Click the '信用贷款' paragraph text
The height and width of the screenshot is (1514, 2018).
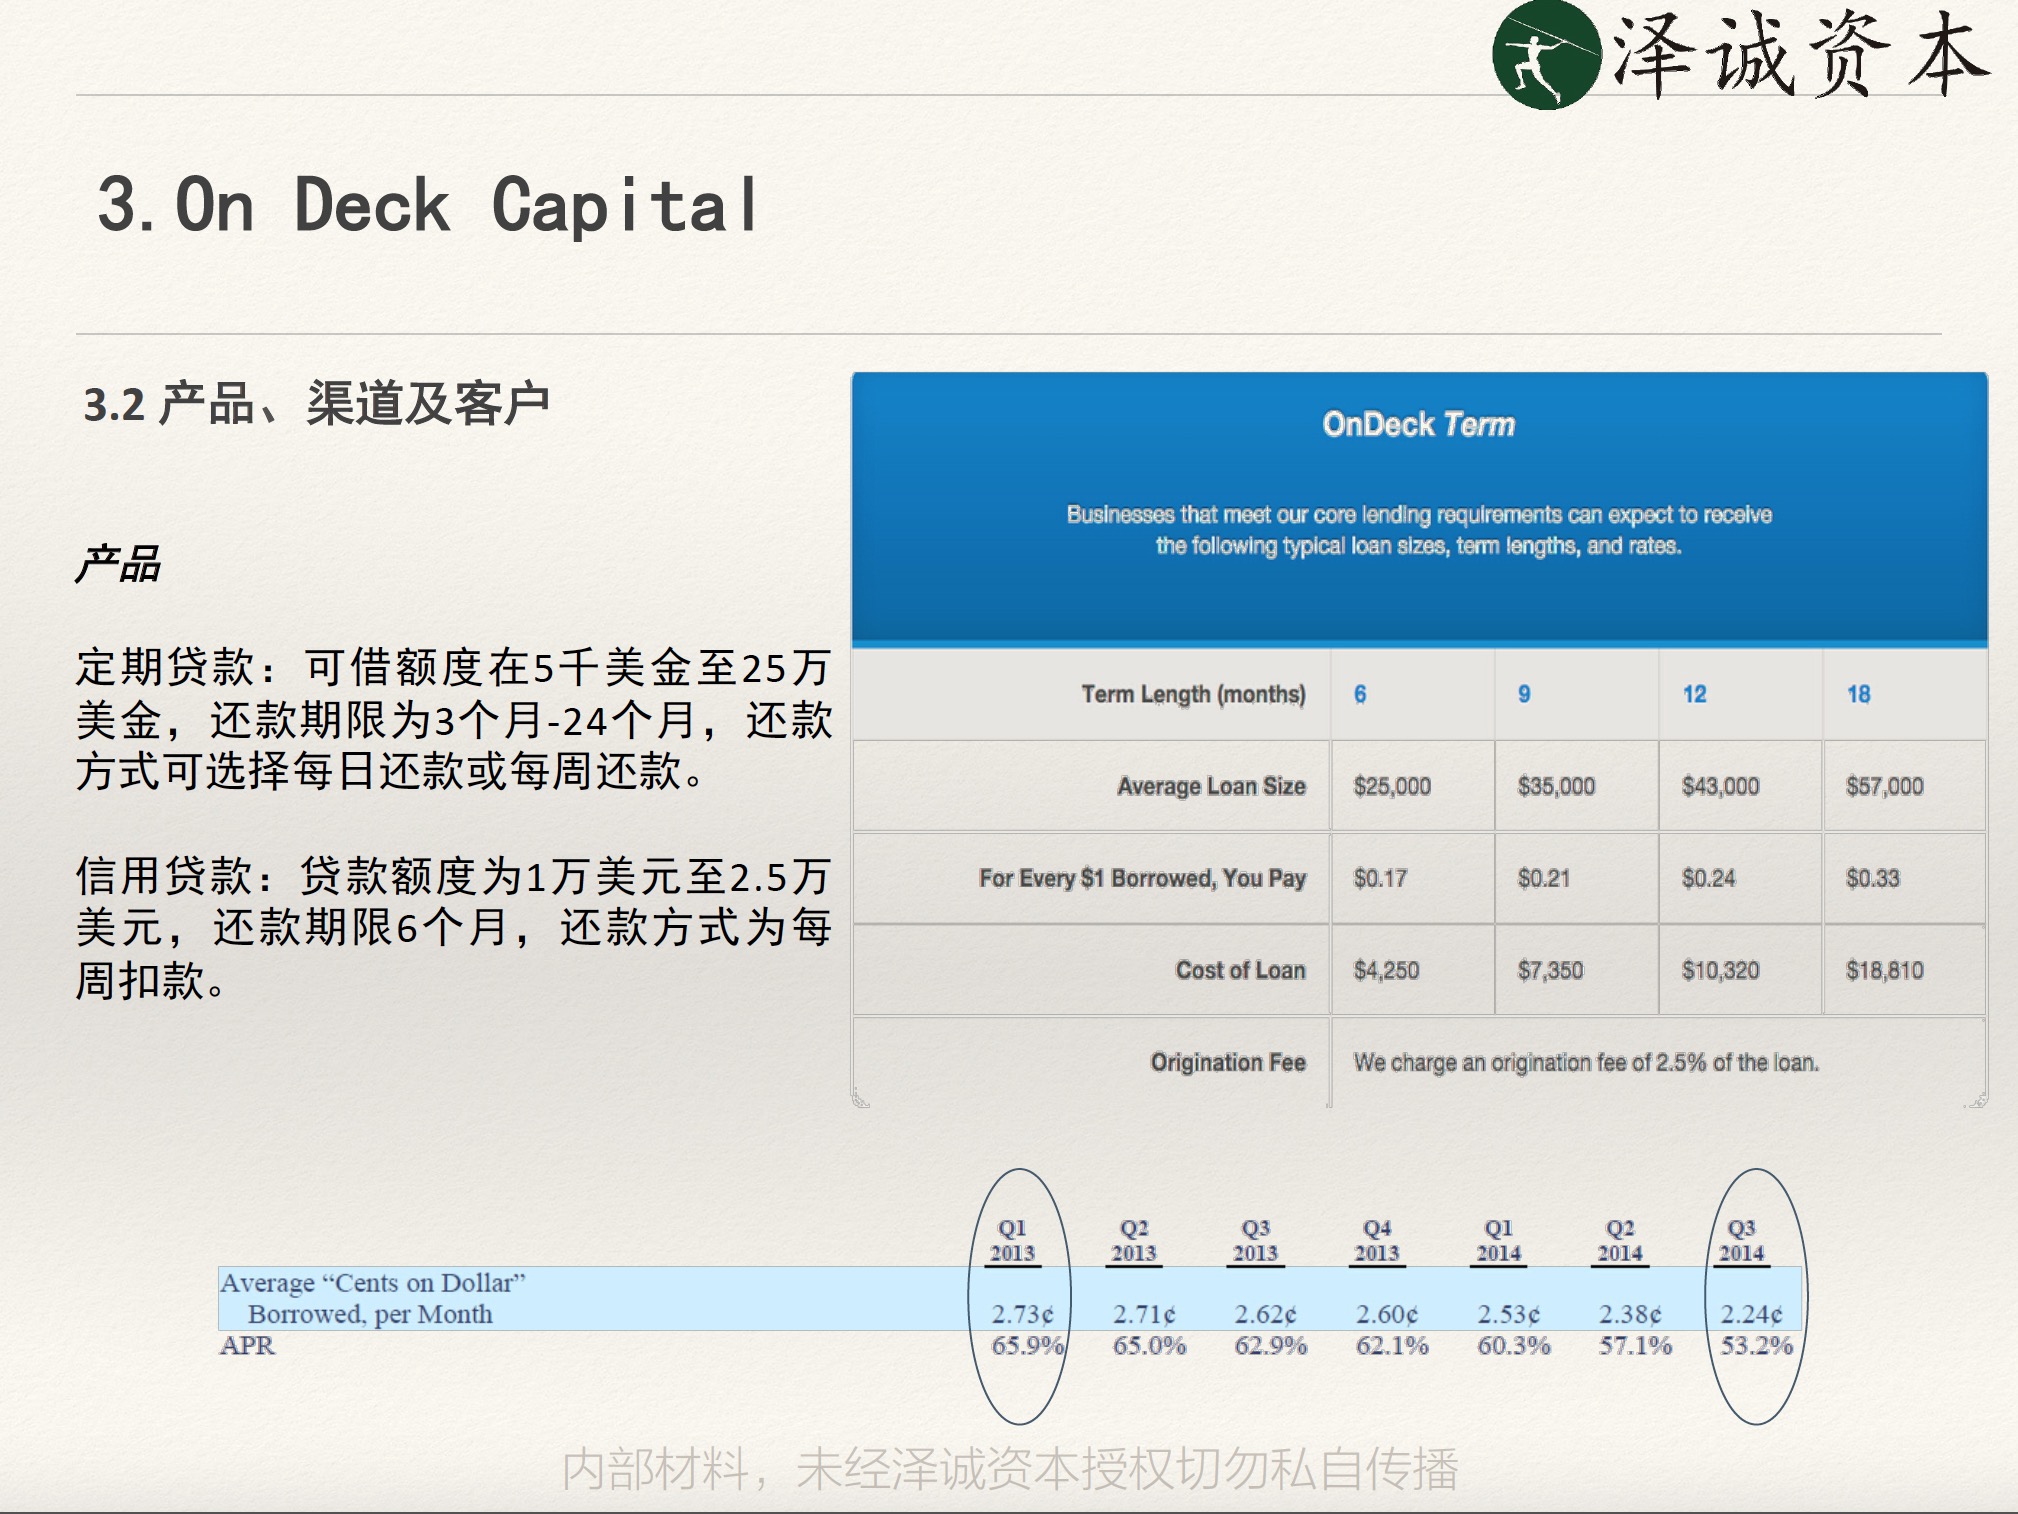454,927
